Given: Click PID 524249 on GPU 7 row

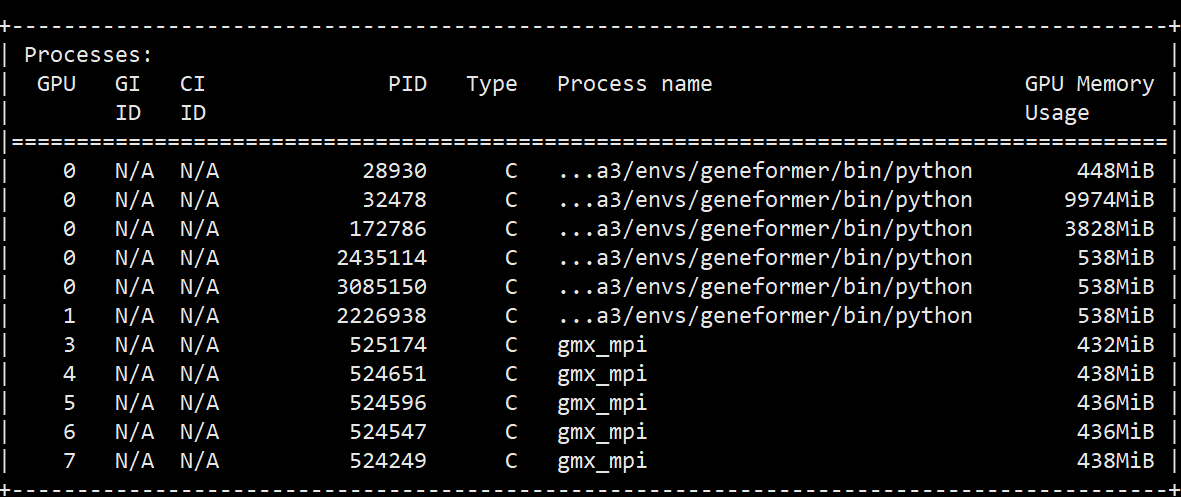Looking at the screenshot, I should [388, 460].
